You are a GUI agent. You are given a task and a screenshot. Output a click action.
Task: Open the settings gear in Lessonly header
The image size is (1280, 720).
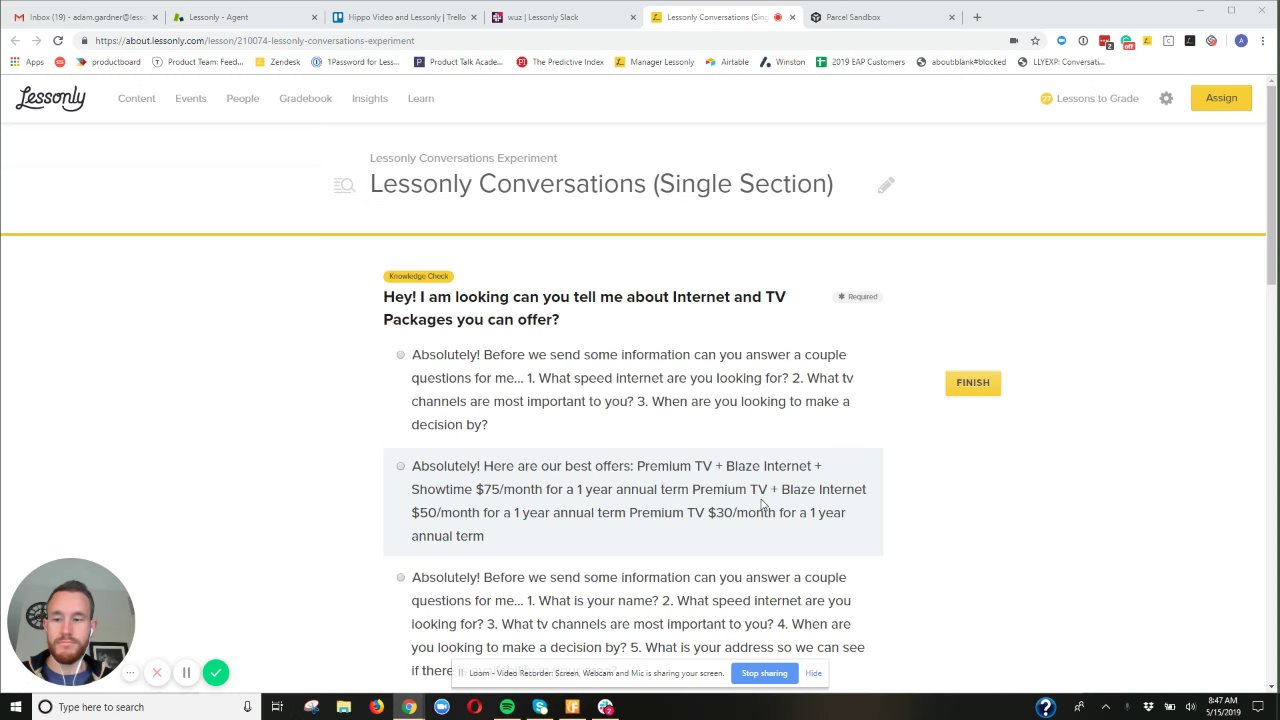1166,98
